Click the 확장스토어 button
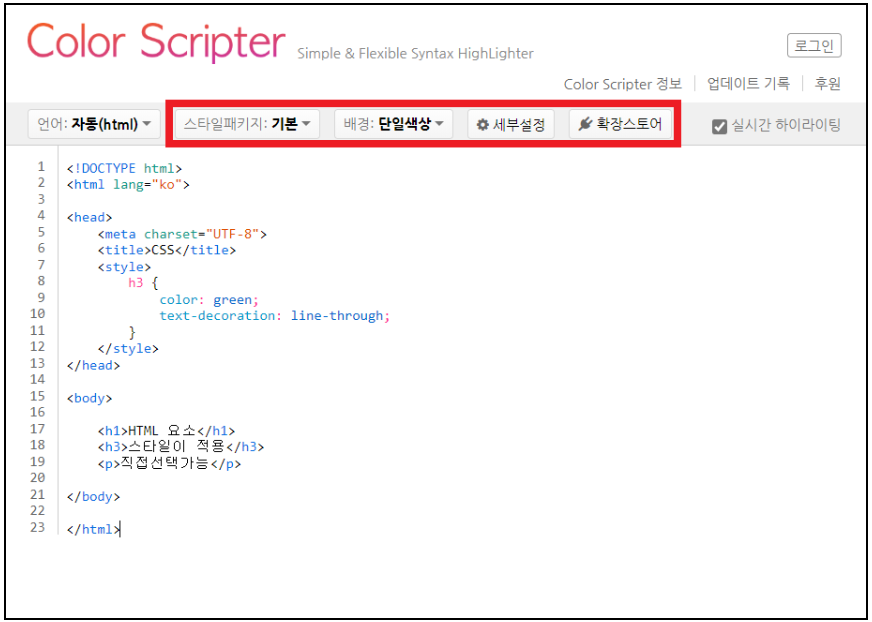 tap(620, 124)
